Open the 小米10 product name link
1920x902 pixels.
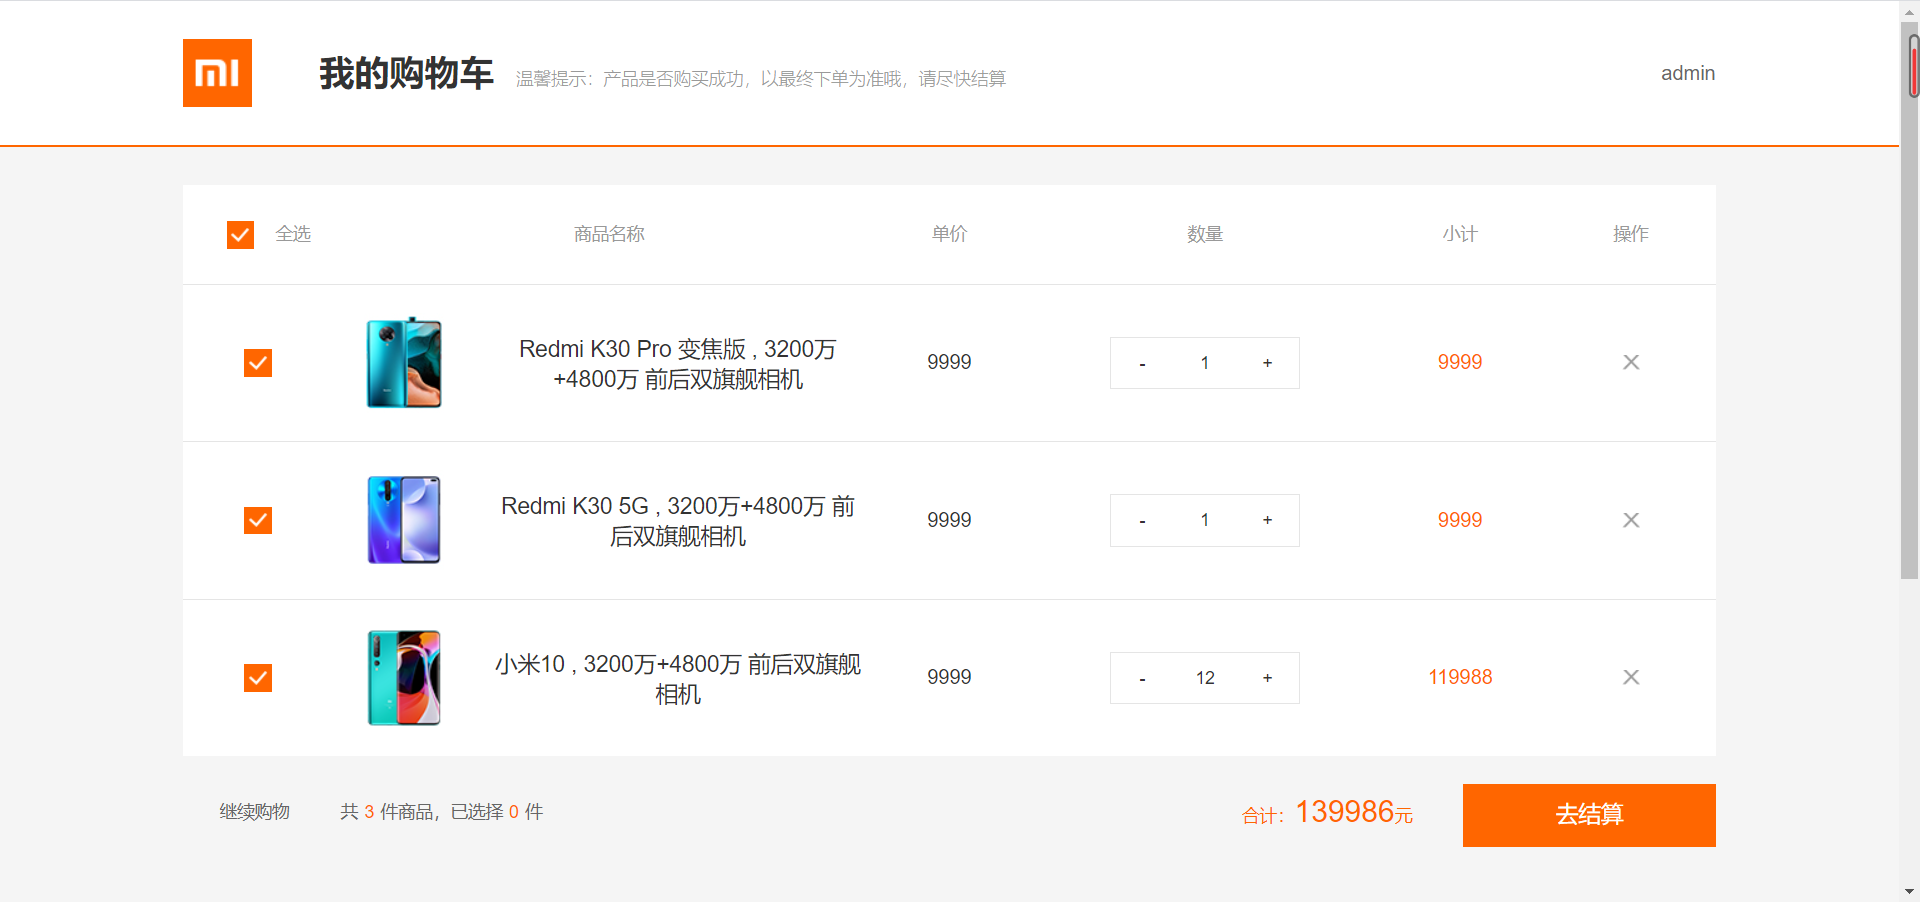[678, 679]
